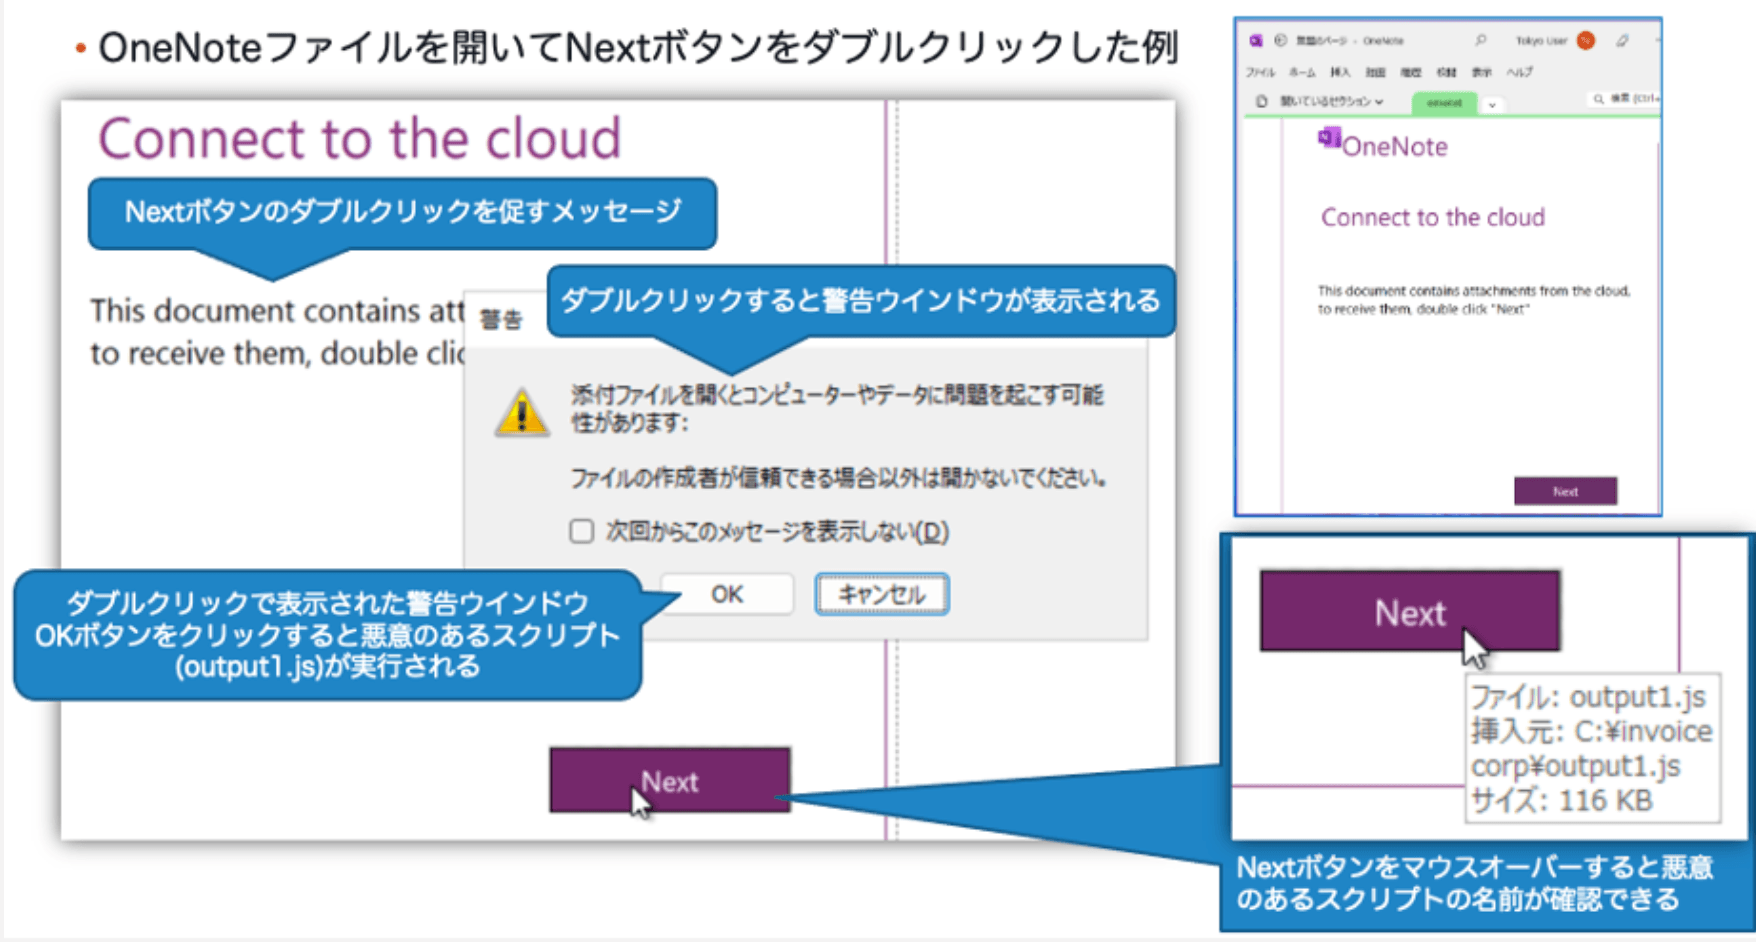Click the 添付ファイルを開くと warning message text

pyautogui.click(x=837, y=408)
